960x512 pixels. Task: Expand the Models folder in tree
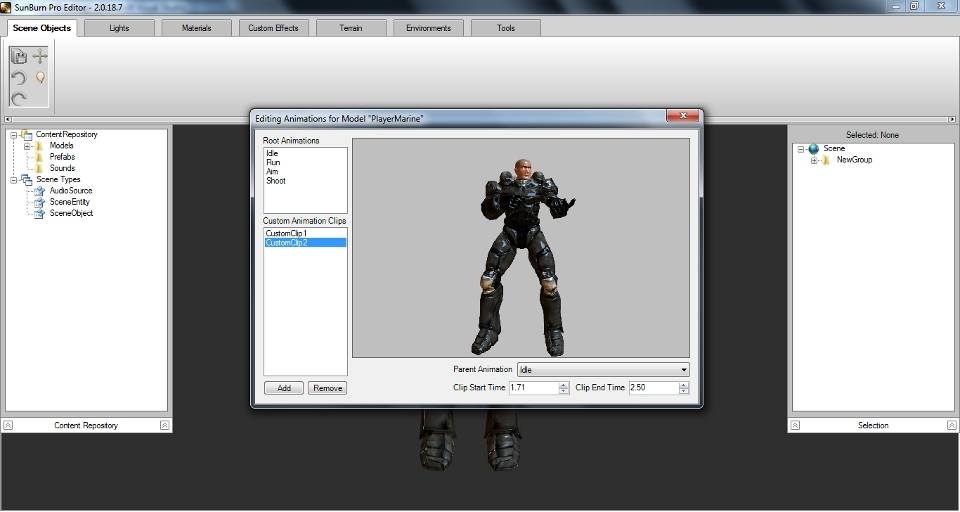pyautogui.click(x=27, y=146)
